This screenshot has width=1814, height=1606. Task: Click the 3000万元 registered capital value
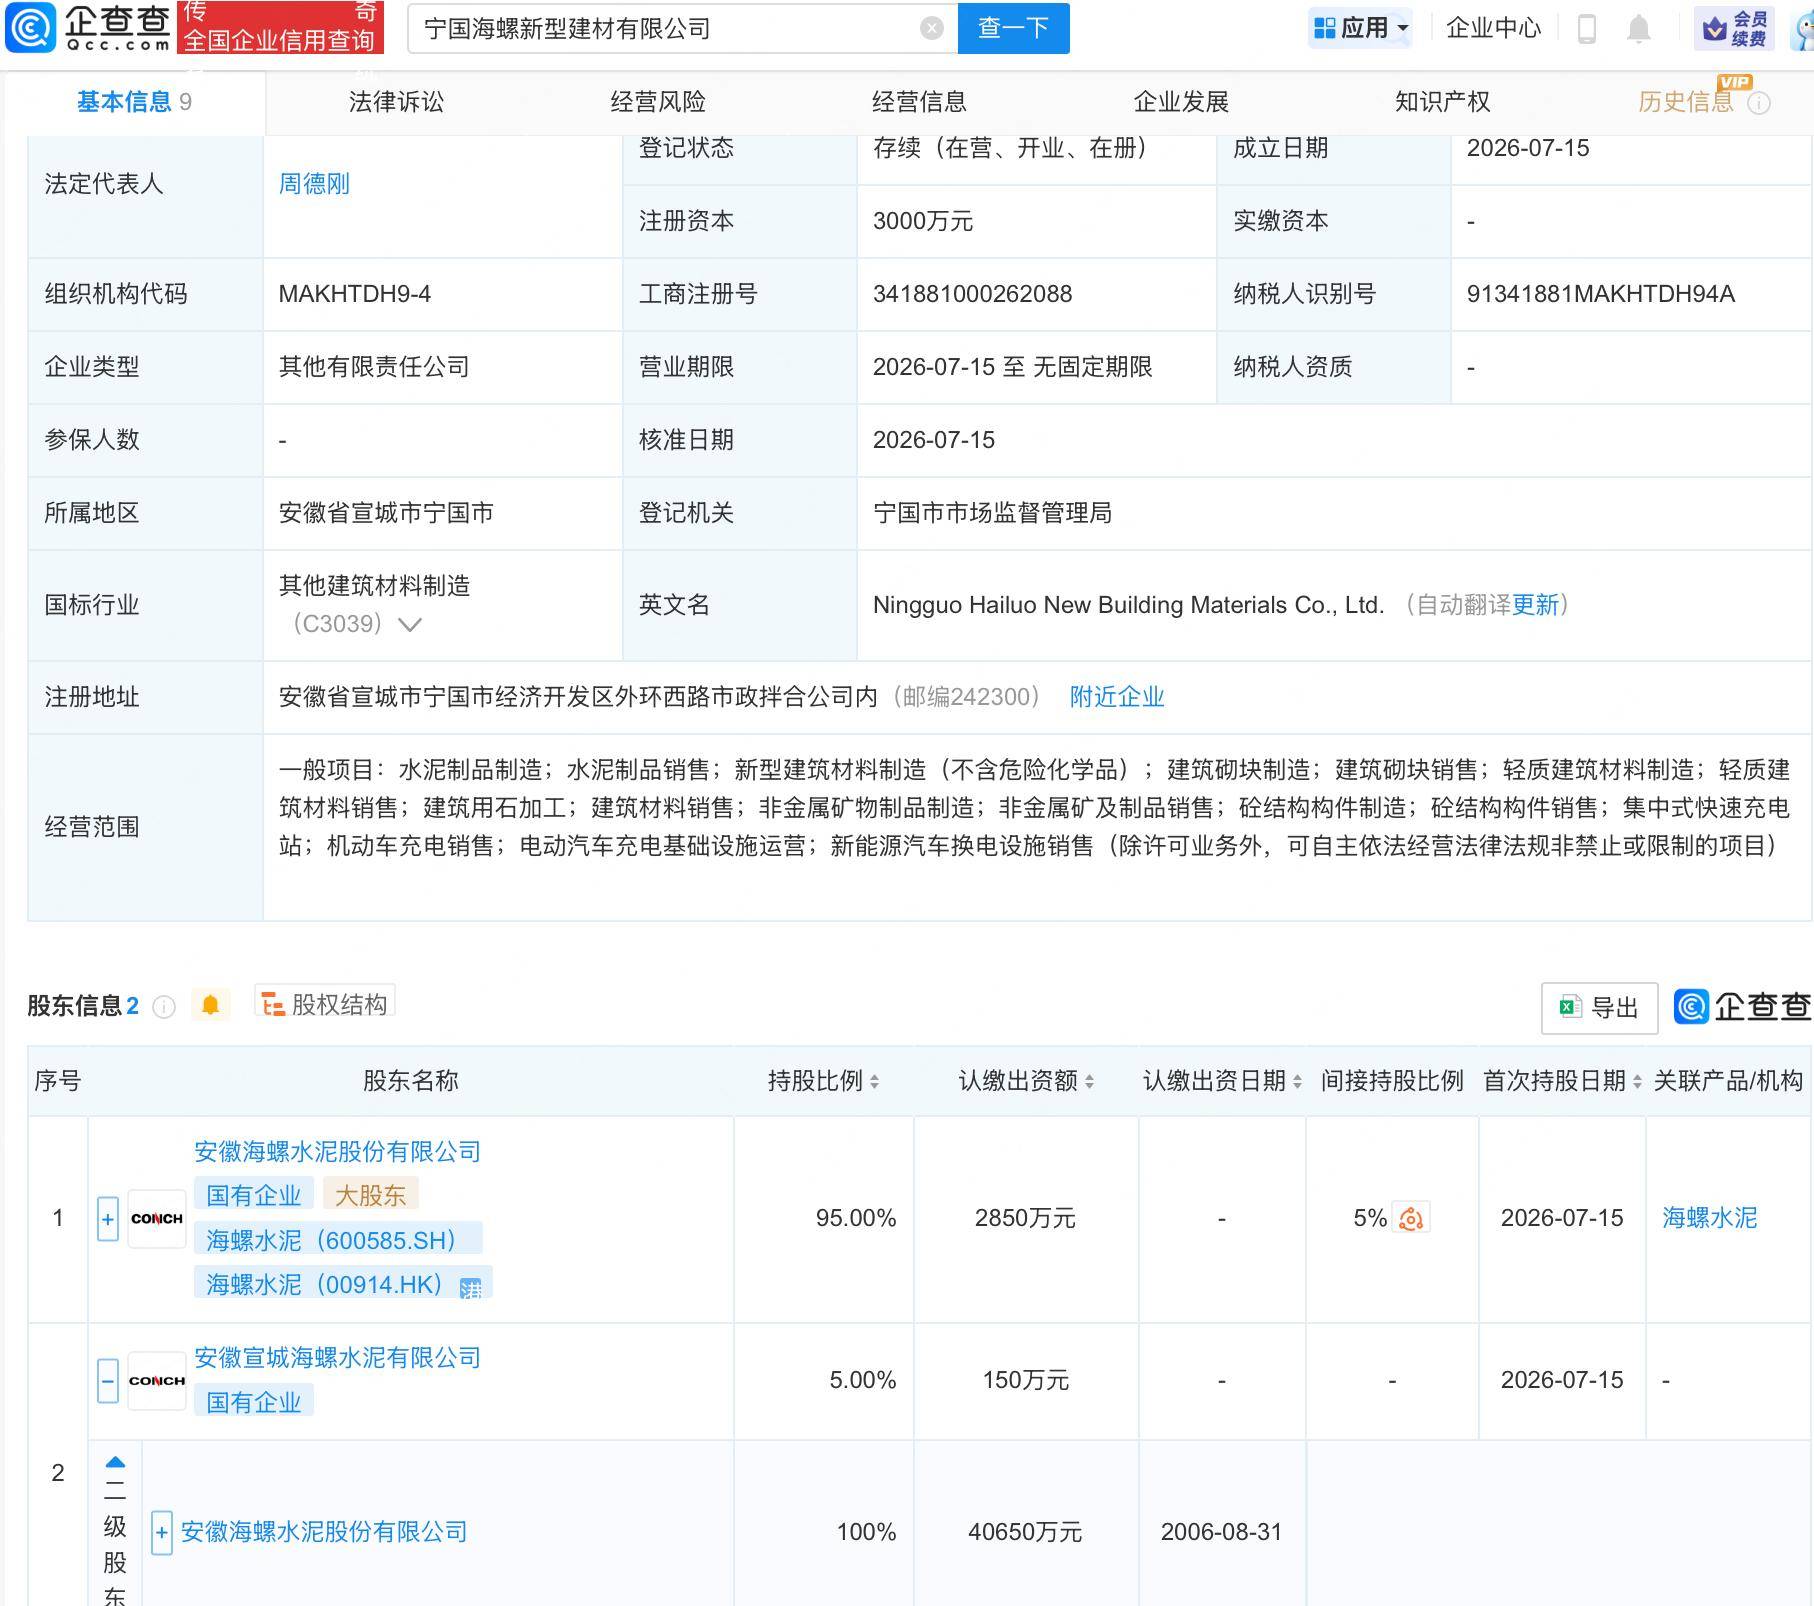923,221
